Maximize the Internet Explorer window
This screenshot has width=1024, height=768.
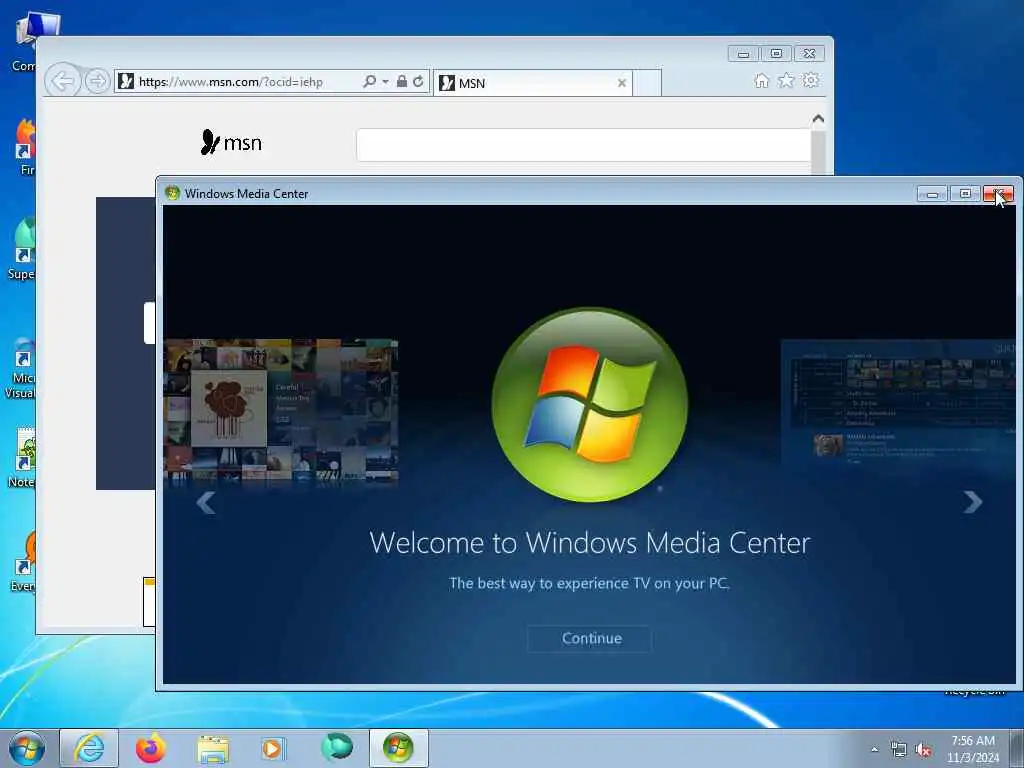(776, 54)
